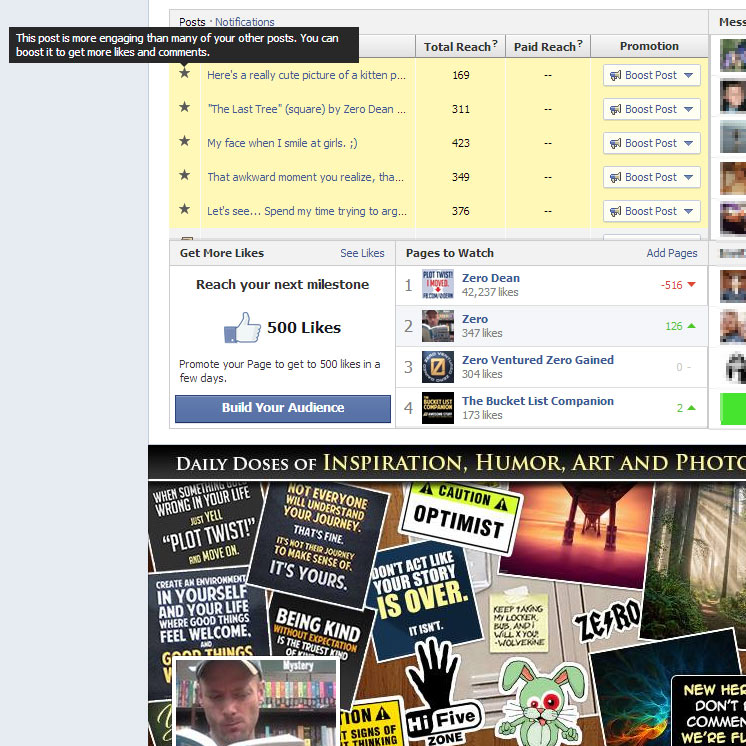
Task: Open 'That awkward moment you realize' post link
Action: [x=305, y=177]
